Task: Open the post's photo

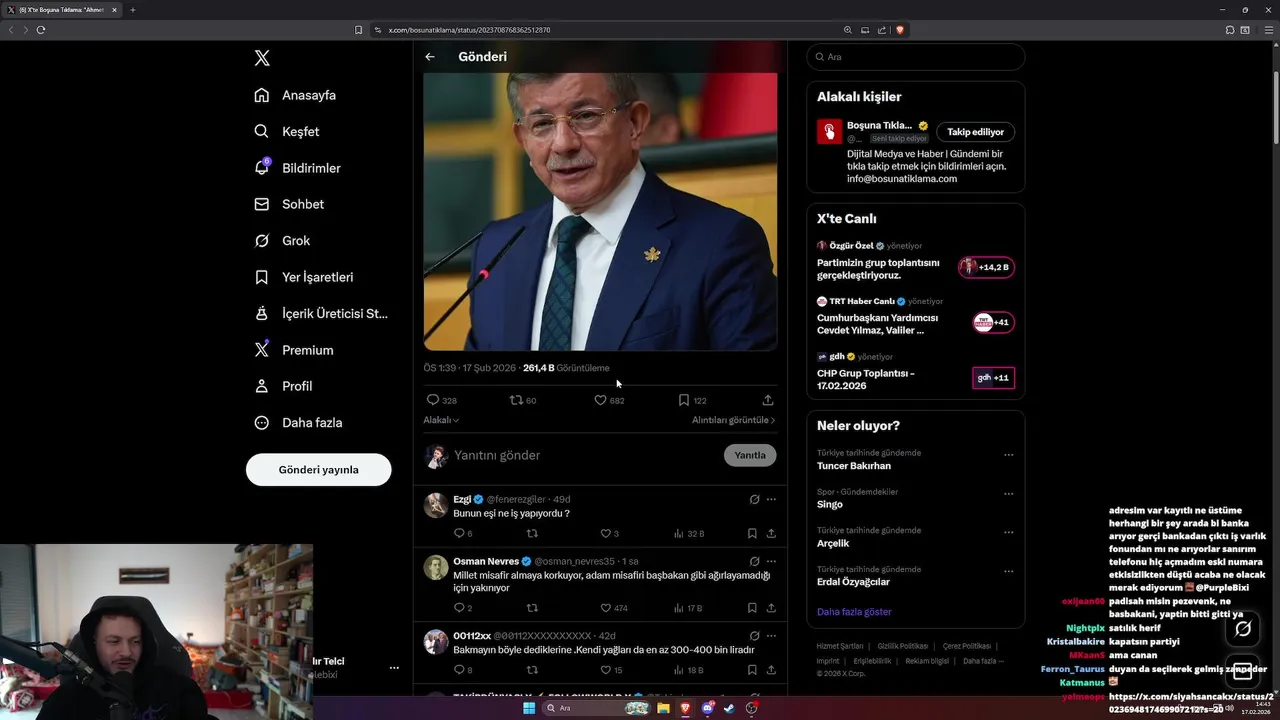Action: point(600,211)
